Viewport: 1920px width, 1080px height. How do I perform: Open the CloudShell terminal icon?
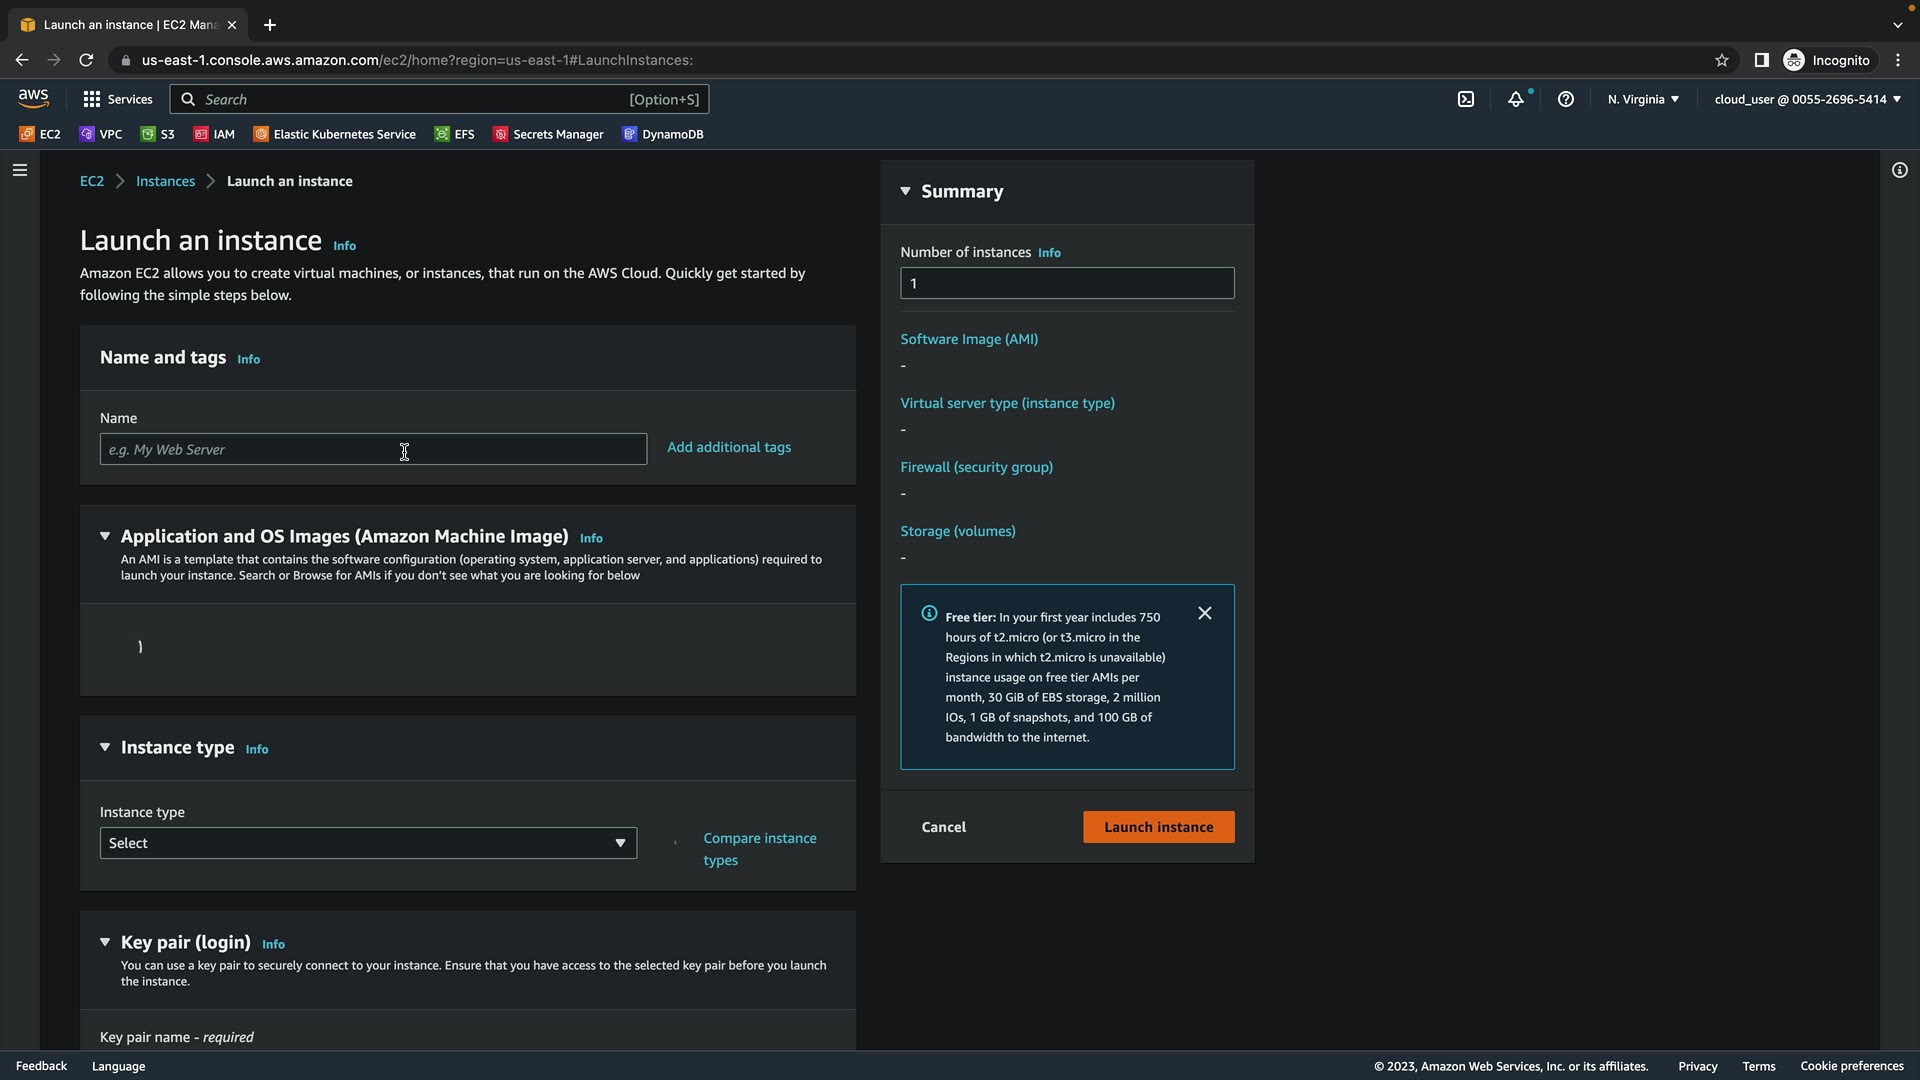[1466, 99]
